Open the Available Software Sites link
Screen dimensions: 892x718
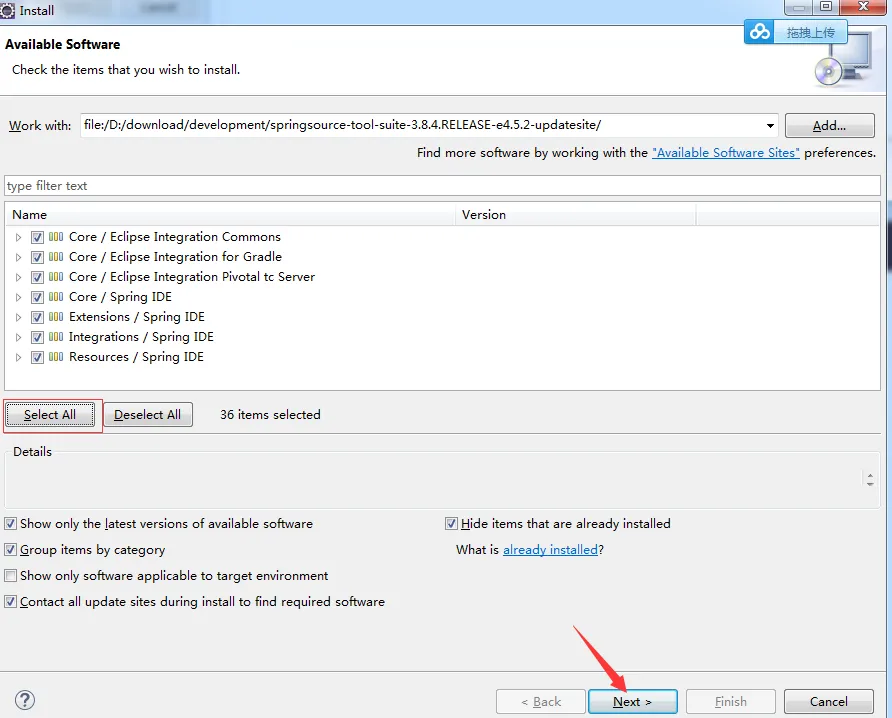[725, 152]
